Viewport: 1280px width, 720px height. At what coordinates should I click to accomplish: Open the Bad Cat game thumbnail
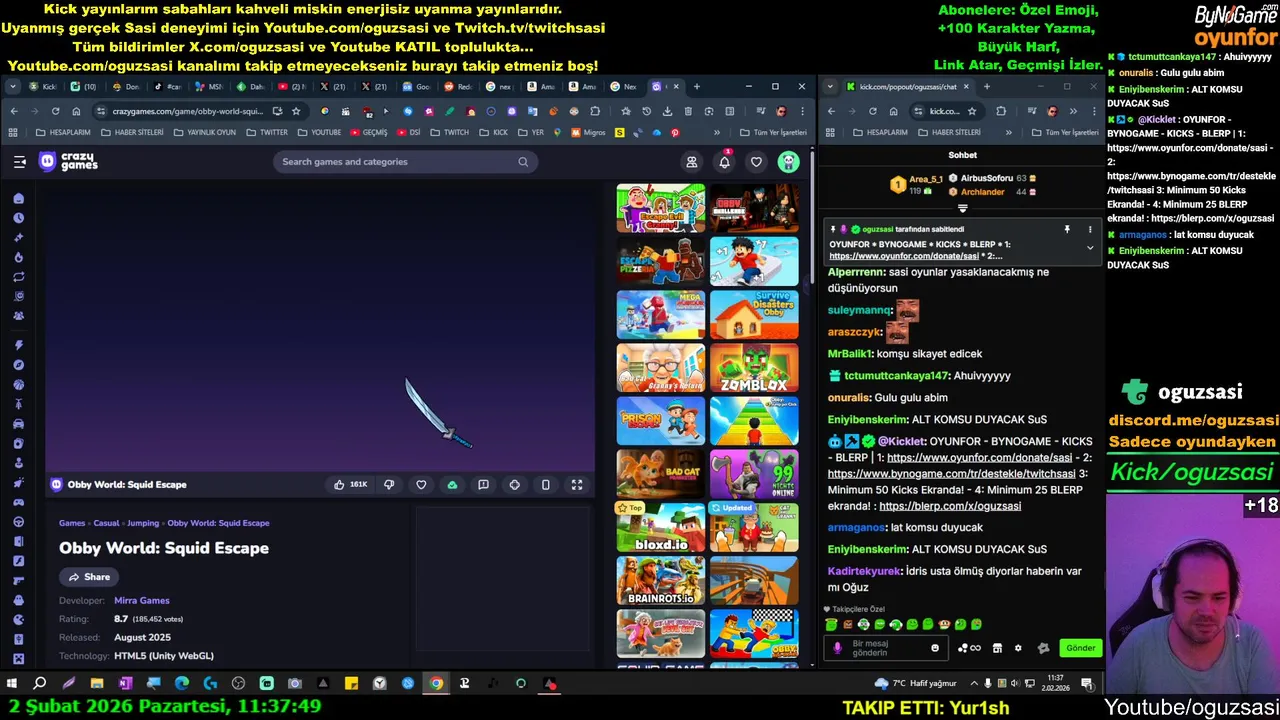tap(660, 474)
